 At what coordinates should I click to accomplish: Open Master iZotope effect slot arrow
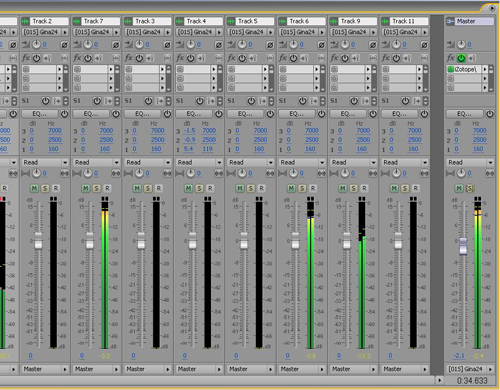(x=485, y=69)
